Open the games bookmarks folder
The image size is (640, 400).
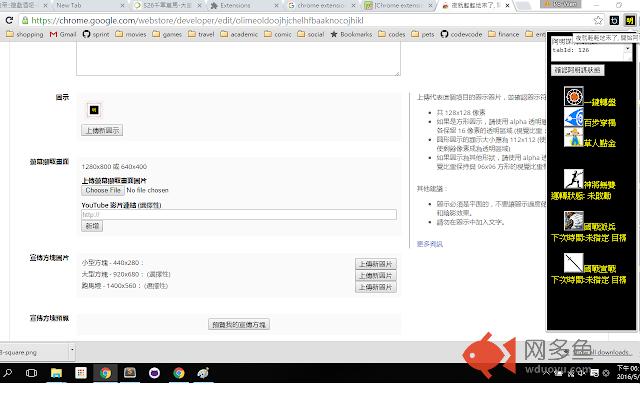167,34
